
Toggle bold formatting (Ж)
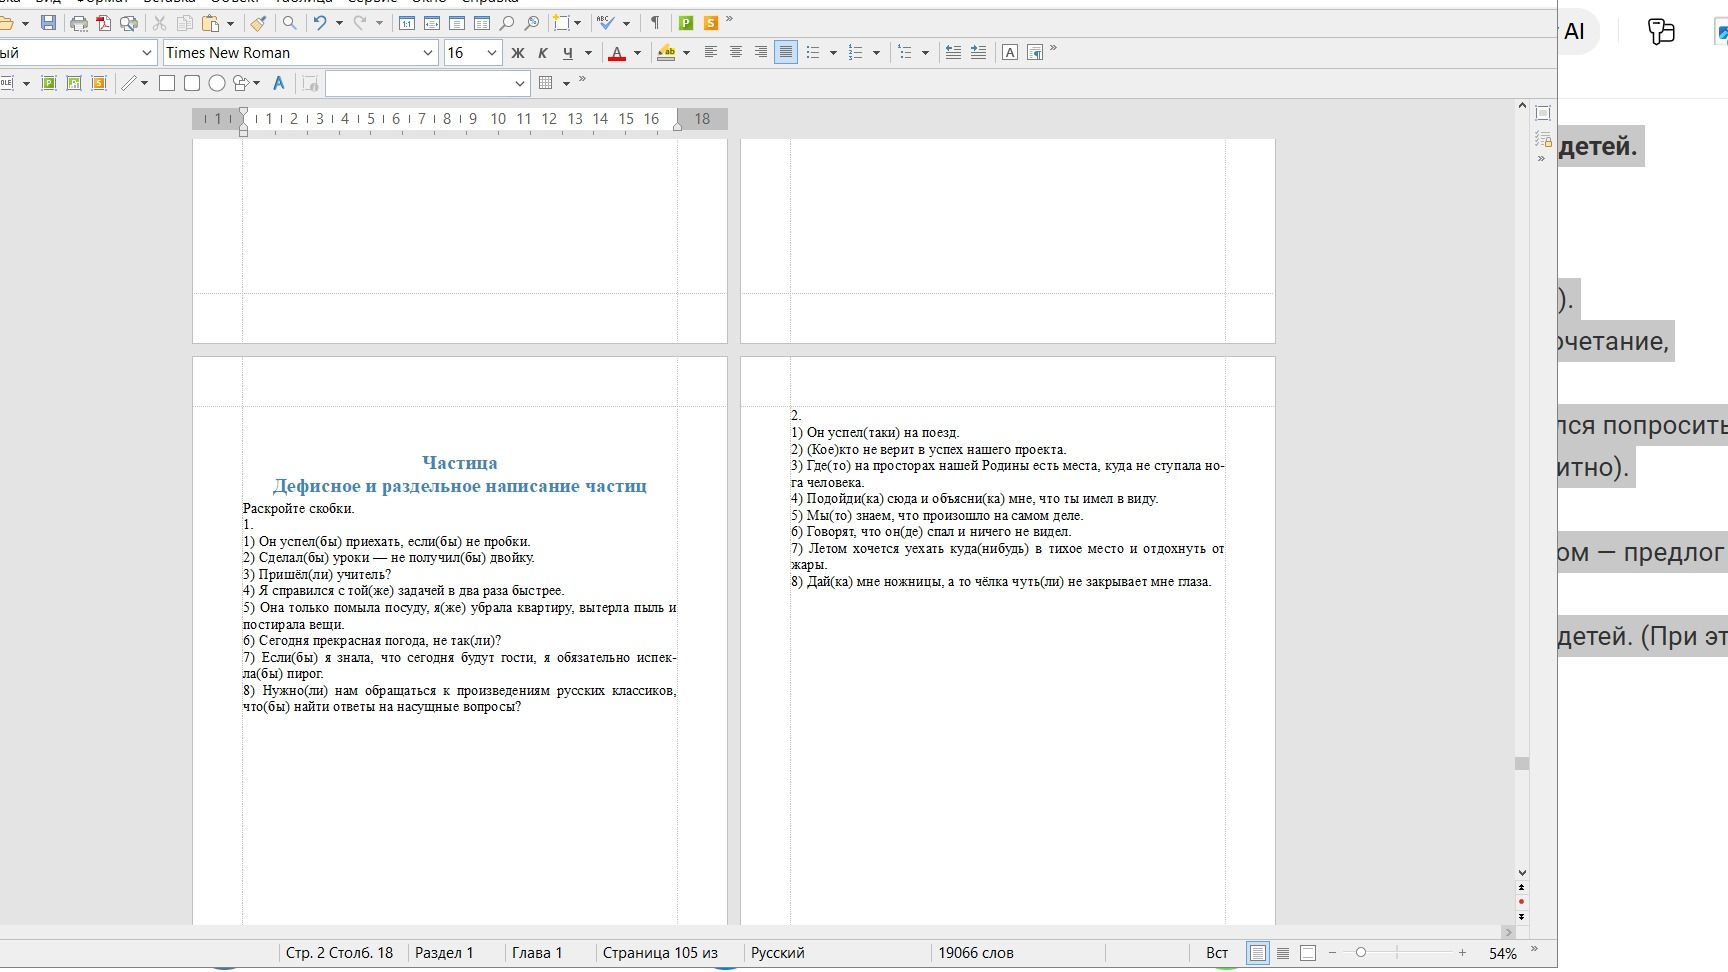click(x=518, y=52)
